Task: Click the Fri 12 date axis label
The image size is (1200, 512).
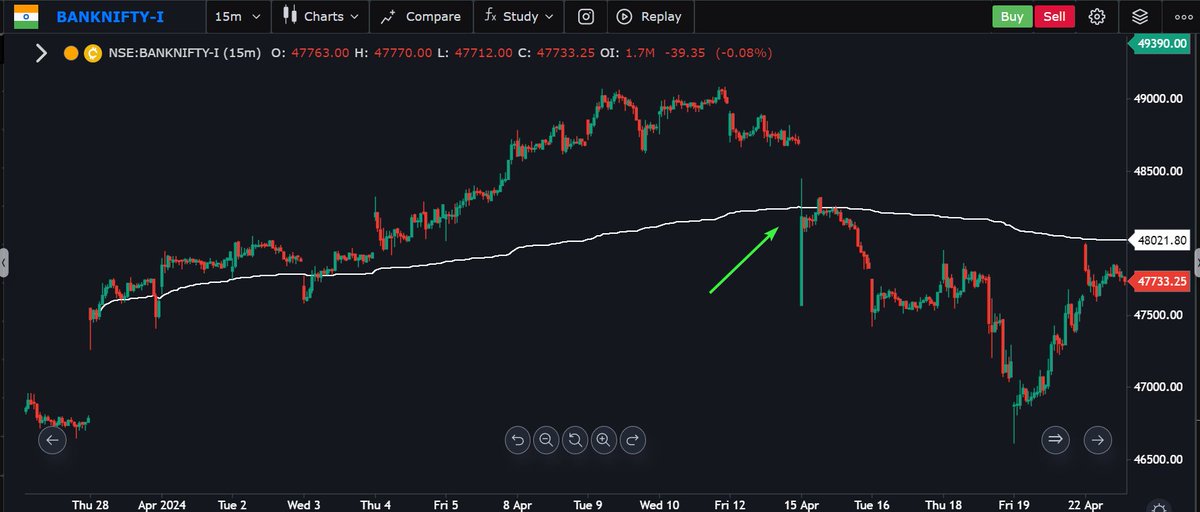Action: pyautogui.click(x=732, y=505)
